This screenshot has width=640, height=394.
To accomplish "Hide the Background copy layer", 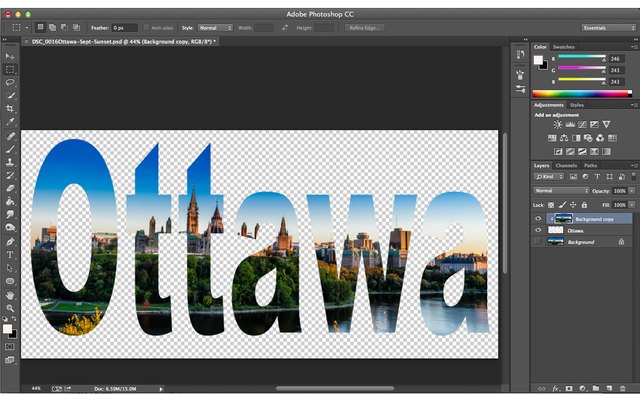I will coord(538,219).
